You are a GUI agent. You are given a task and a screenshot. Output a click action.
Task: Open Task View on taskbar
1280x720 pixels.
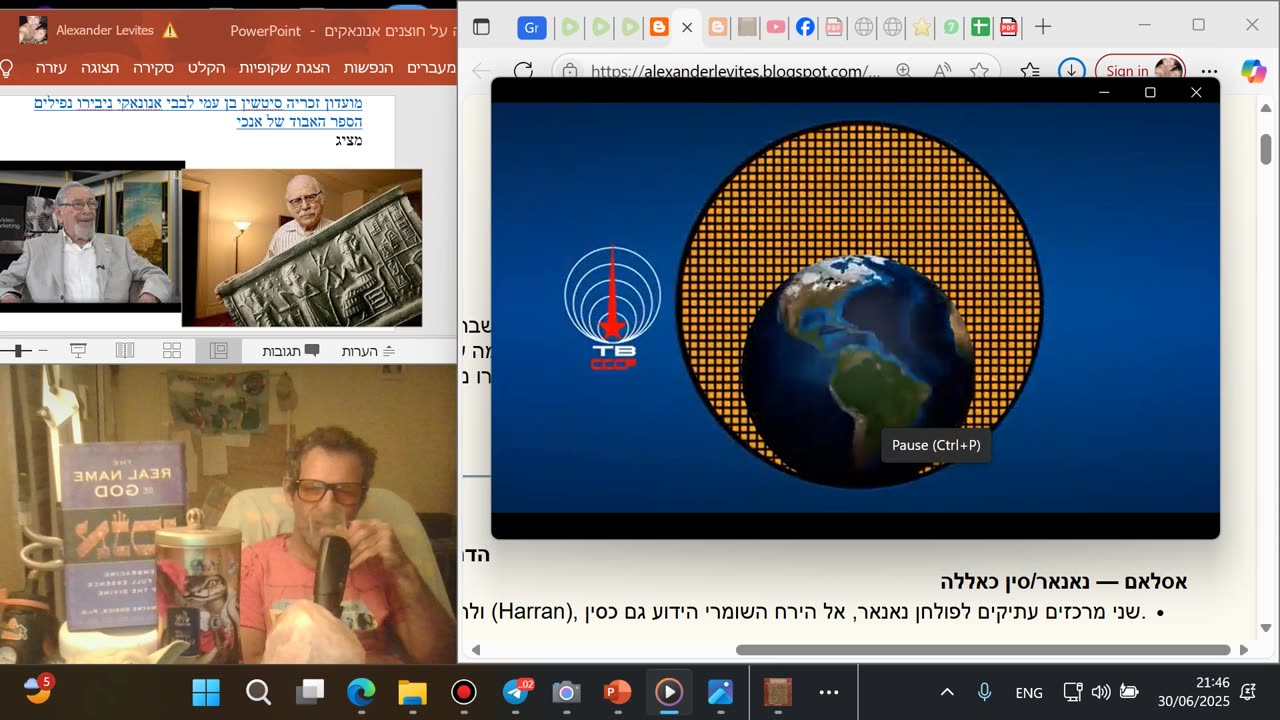pos(310,692)
